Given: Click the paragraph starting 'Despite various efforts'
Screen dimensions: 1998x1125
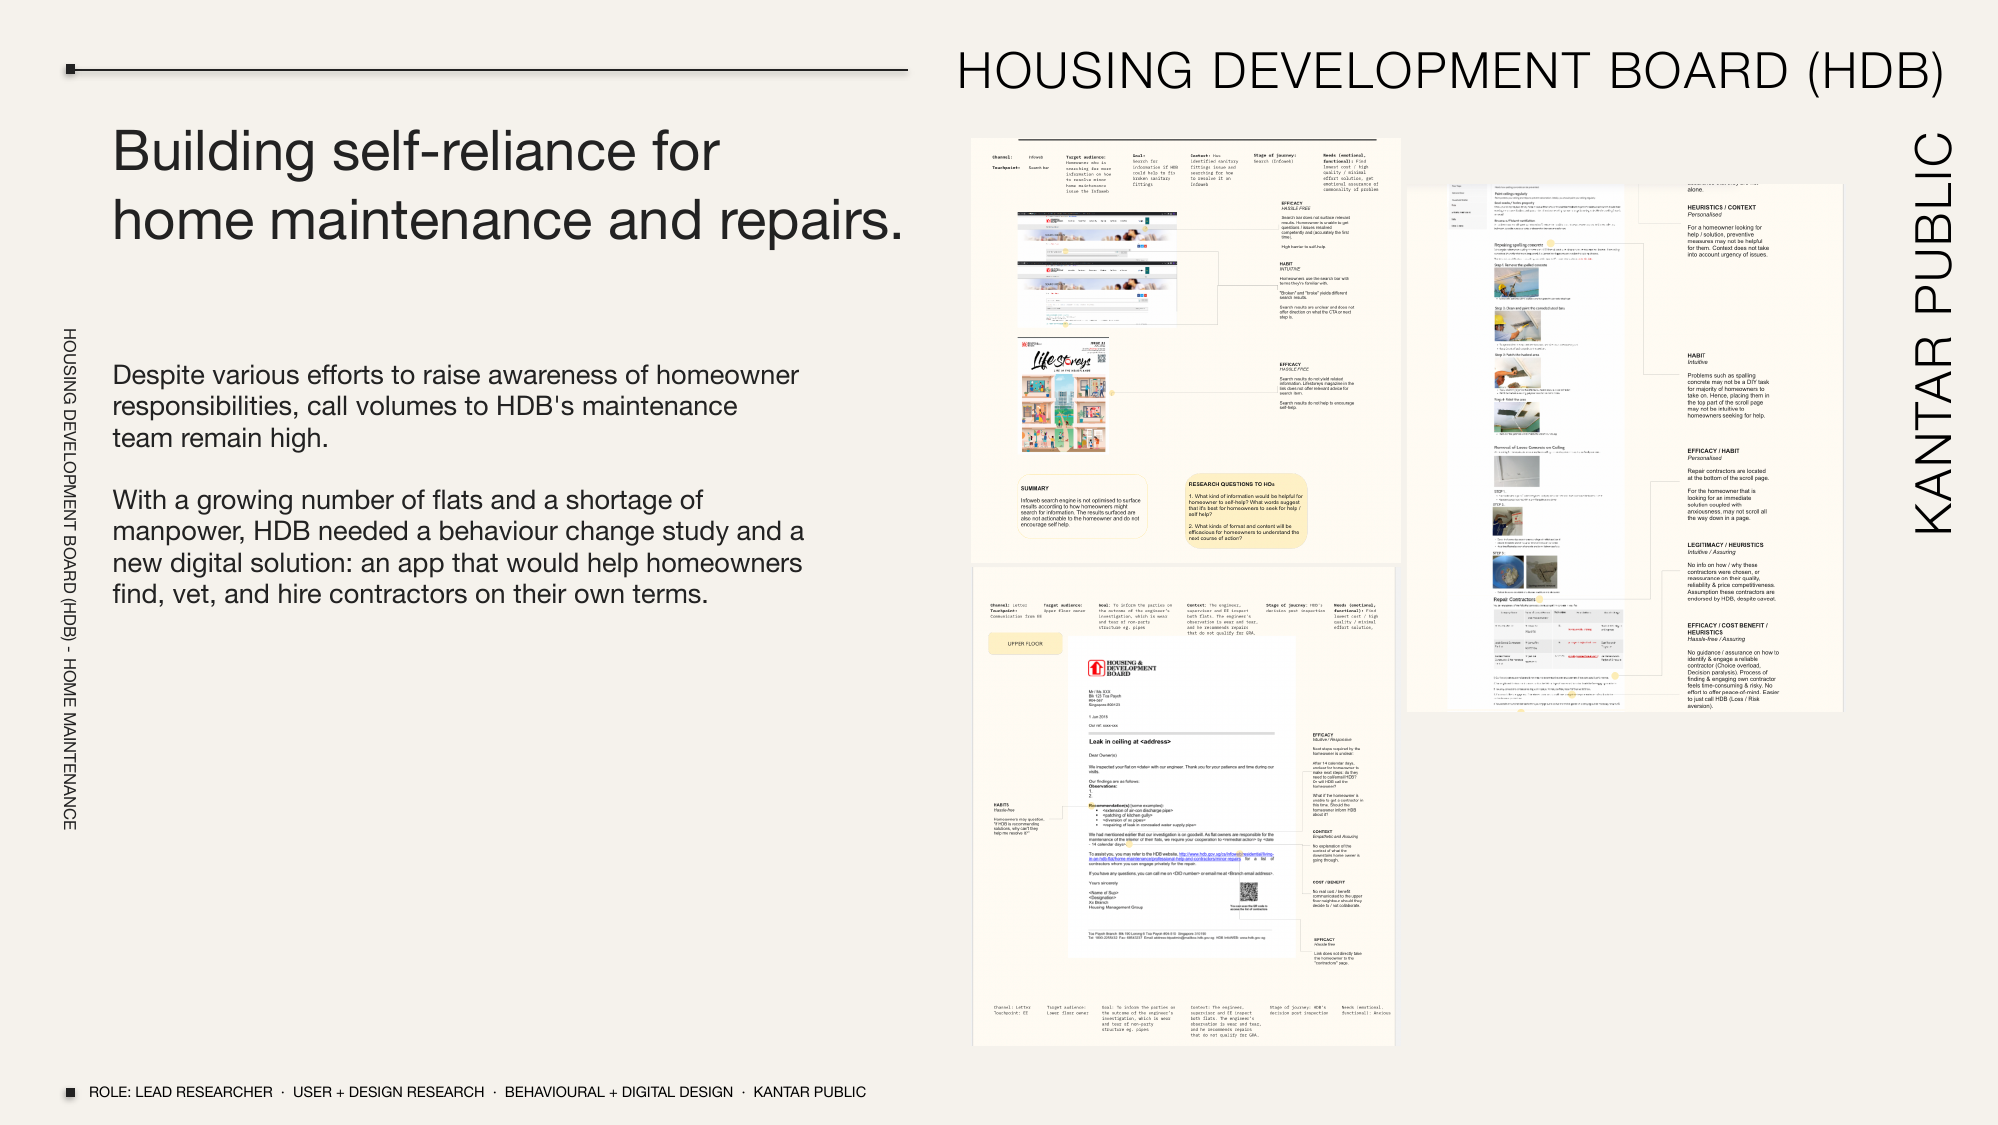Looking at the screenshot, I should pyautogui.click(x=455, y=406).
